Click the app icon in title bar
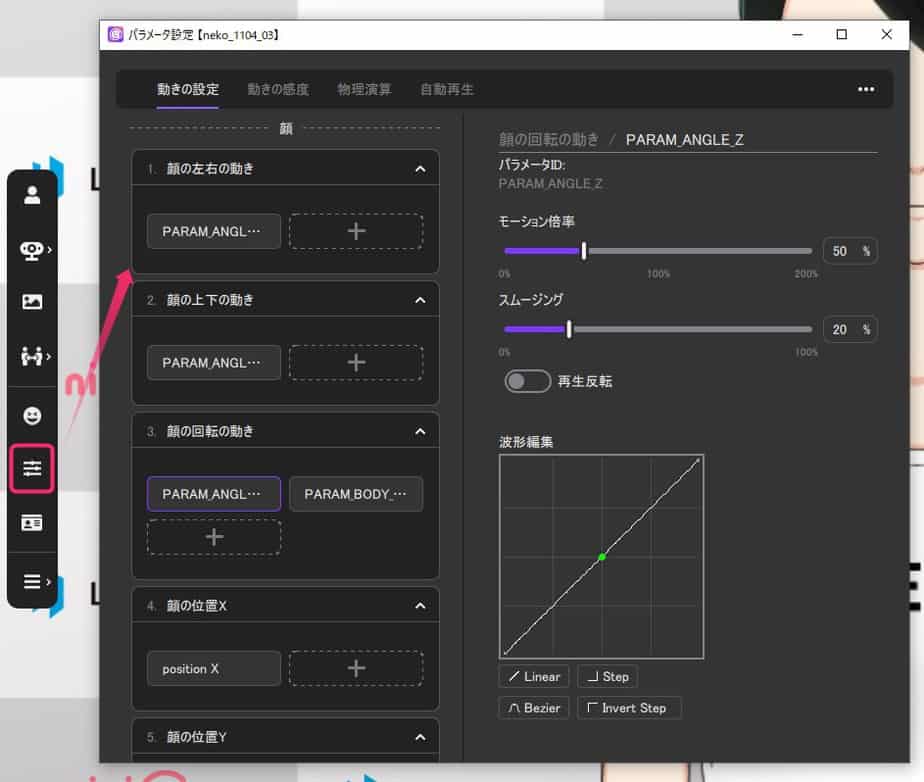Viewport: 924px width, 782px height. coord(116,35)
